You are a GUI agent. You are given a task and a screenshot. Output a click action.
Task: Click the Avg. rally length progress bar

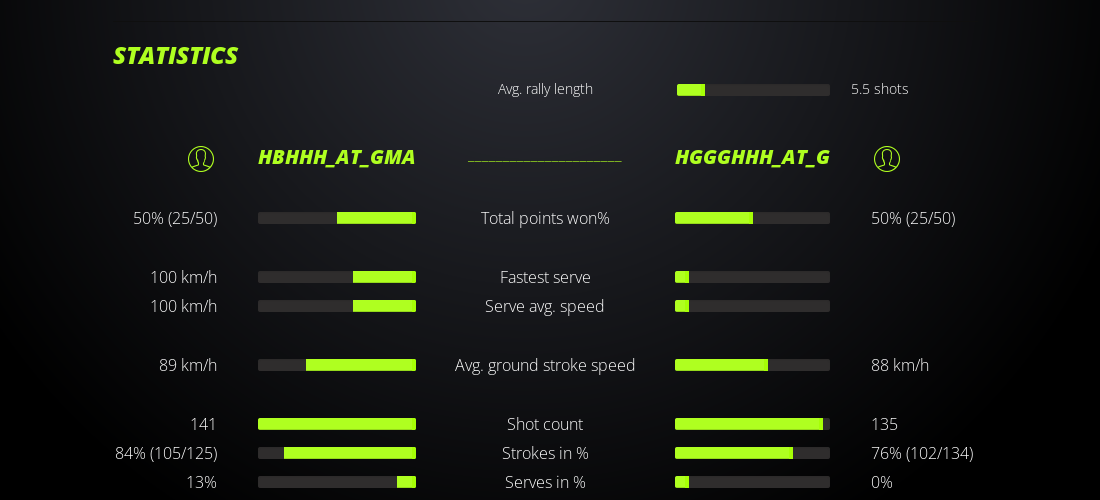coord(753,90)
